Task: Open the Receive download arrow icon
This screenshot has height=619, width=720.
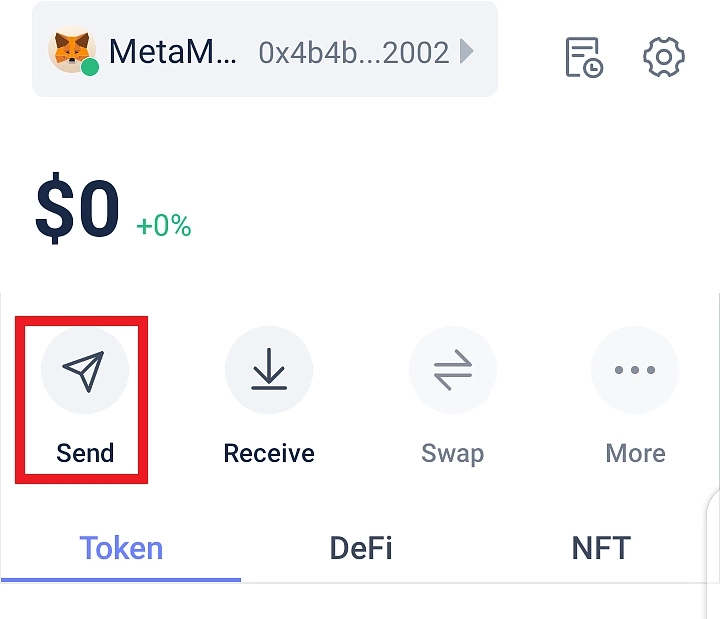Action: (x=269, y=370)
